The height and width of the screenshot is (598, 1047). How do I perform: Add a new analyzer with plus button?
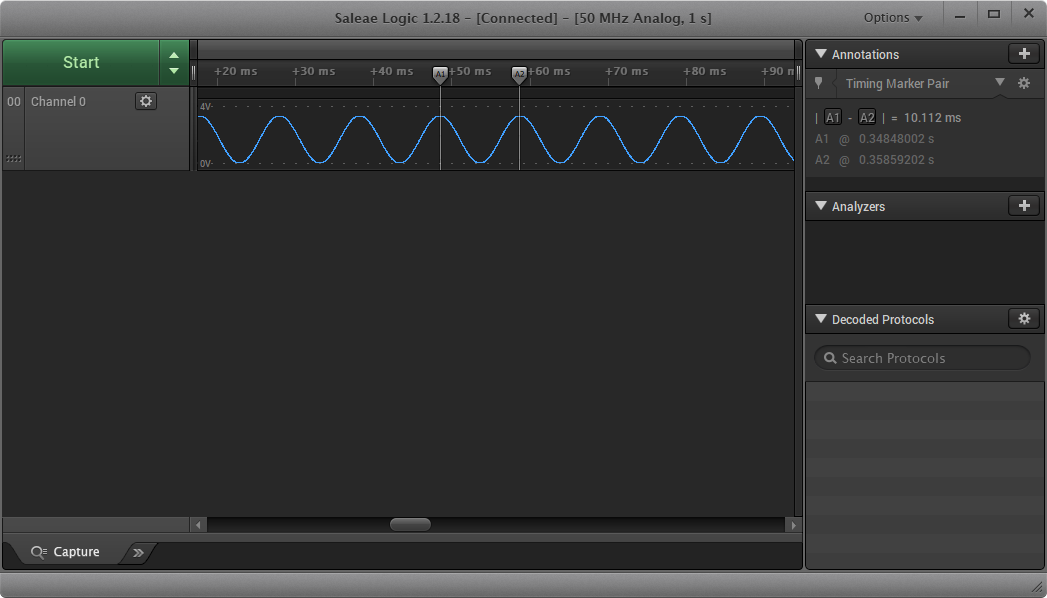[1023, 206]
